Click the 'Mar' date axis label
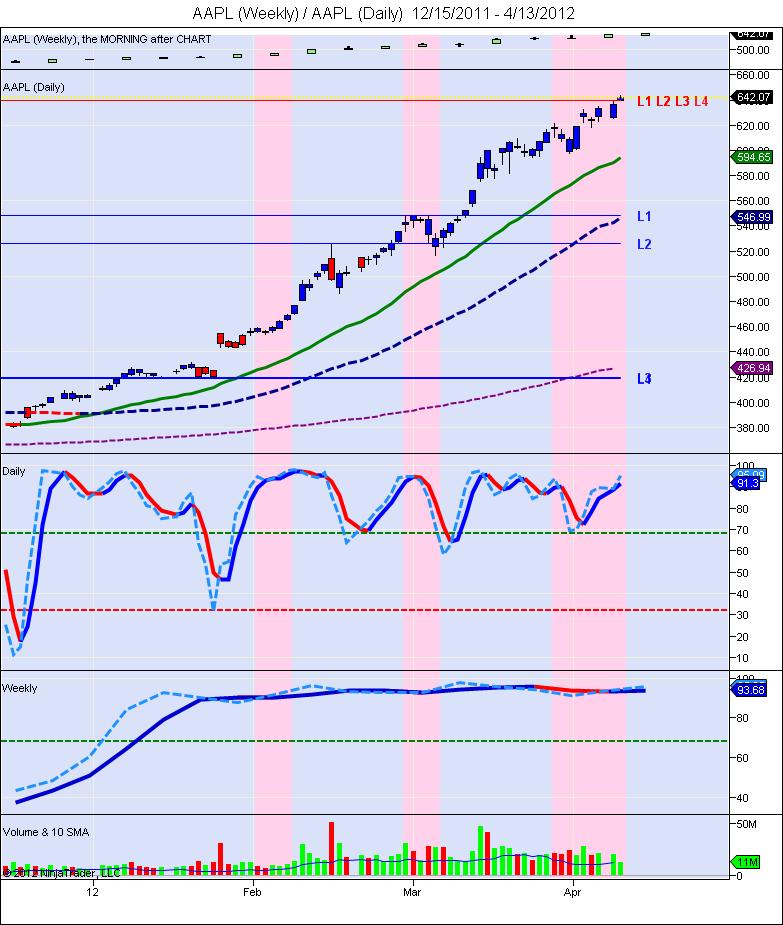The height and width of the screenshot is (925, 783). click(x=412, y=892)
